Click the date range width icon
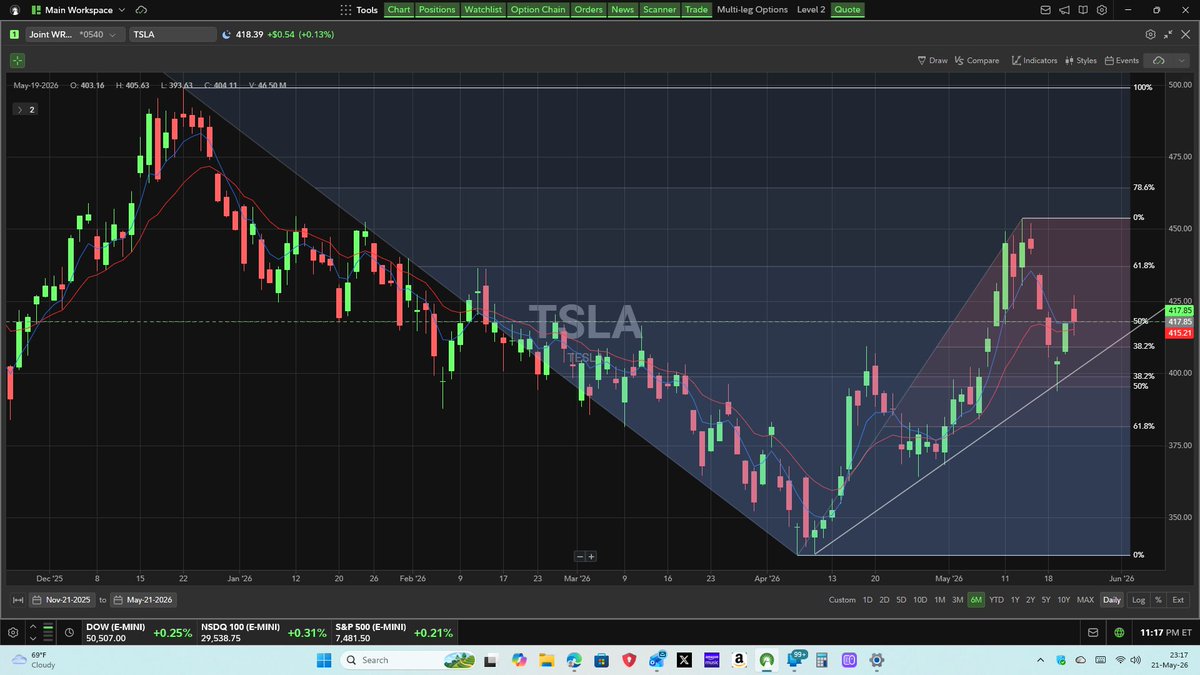Image resolution: width=1200 pixels, height=675 pixels. tap(18, 600)
